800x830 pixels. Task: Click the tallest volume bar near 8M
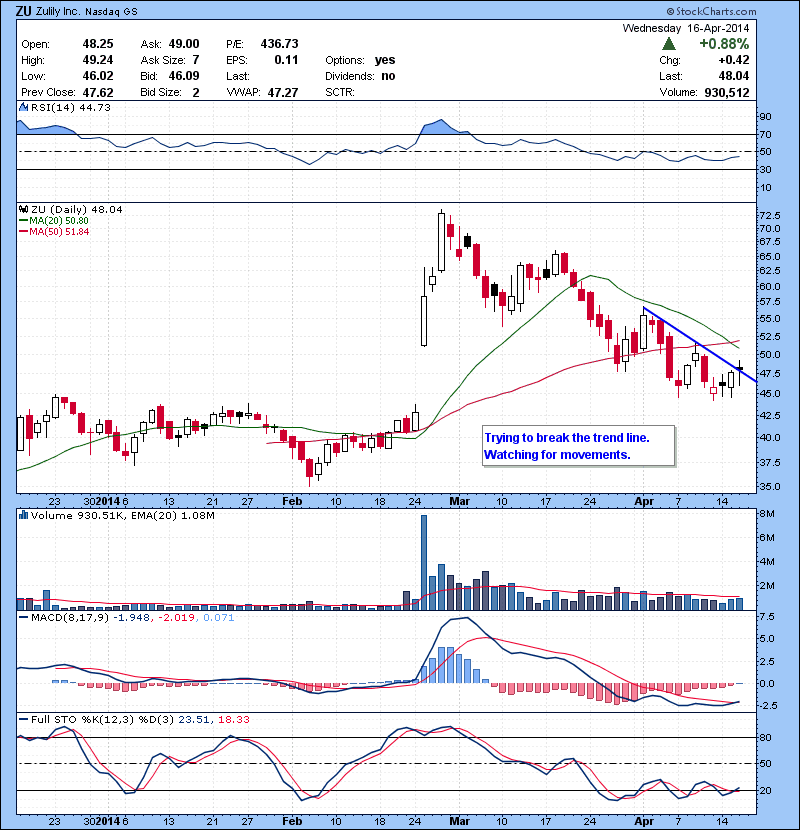424,562
